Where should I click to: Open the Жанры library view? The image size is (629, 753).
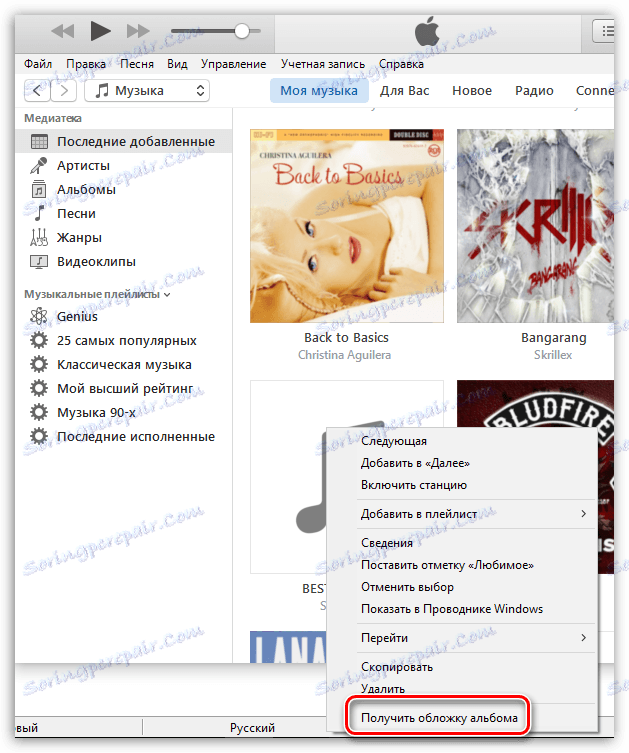[x=79, y=237]
